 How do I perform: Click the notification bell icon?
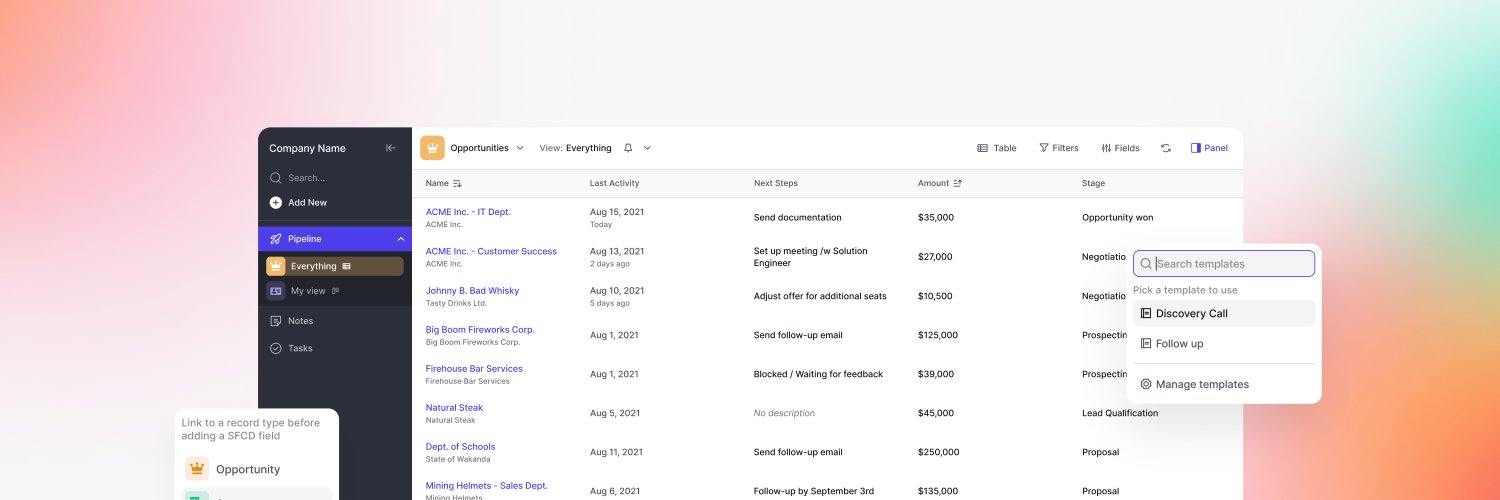(x=628, y=148)
